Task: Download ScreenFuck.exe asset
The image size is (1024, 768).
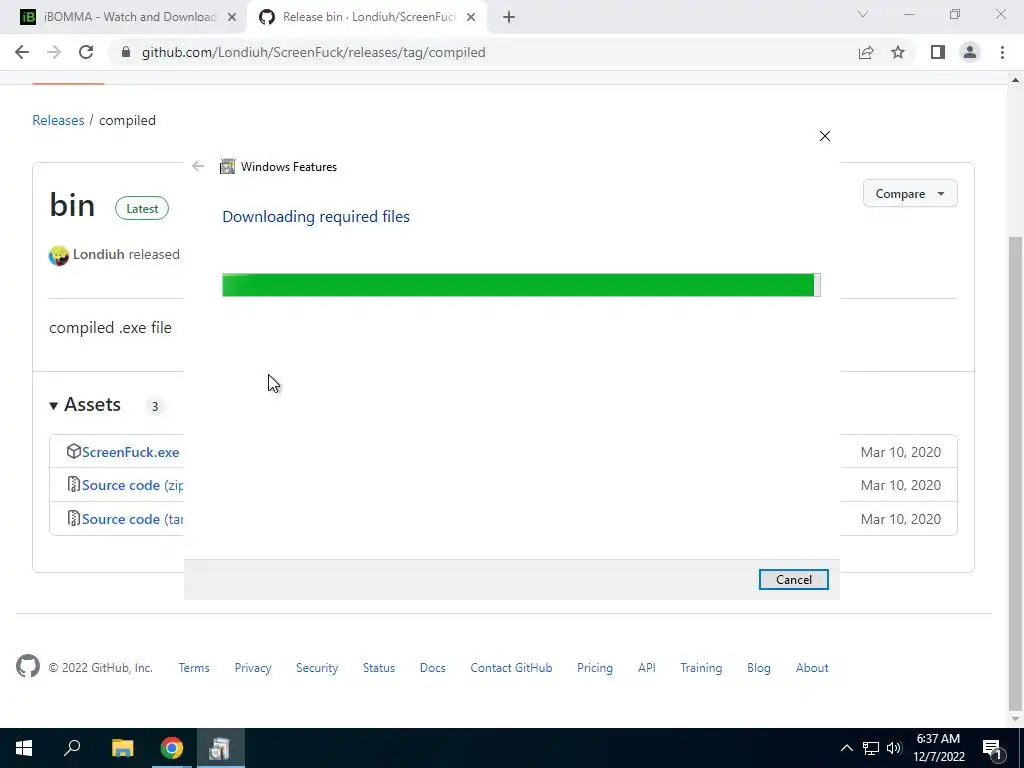Action: [131, 452]
